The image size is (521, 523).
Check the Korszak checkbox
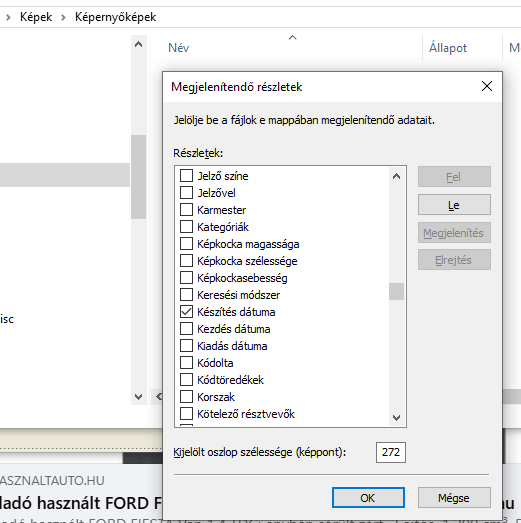coord(186,397)
